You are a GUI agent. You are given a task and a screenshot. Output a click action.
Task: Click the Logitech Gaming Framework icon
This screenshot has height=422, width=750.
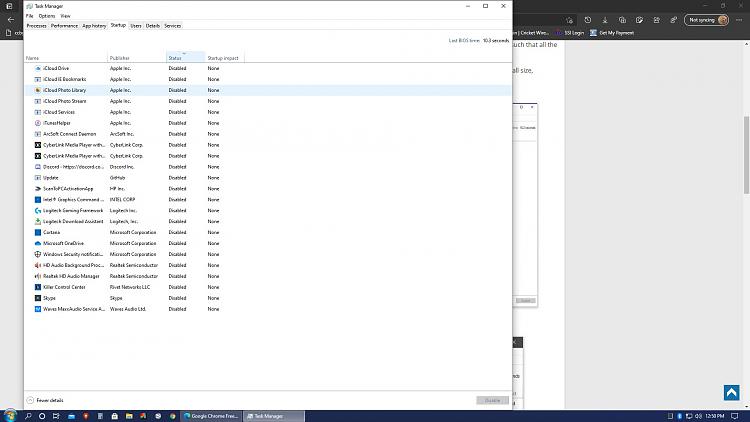click(x=38, y=211)
